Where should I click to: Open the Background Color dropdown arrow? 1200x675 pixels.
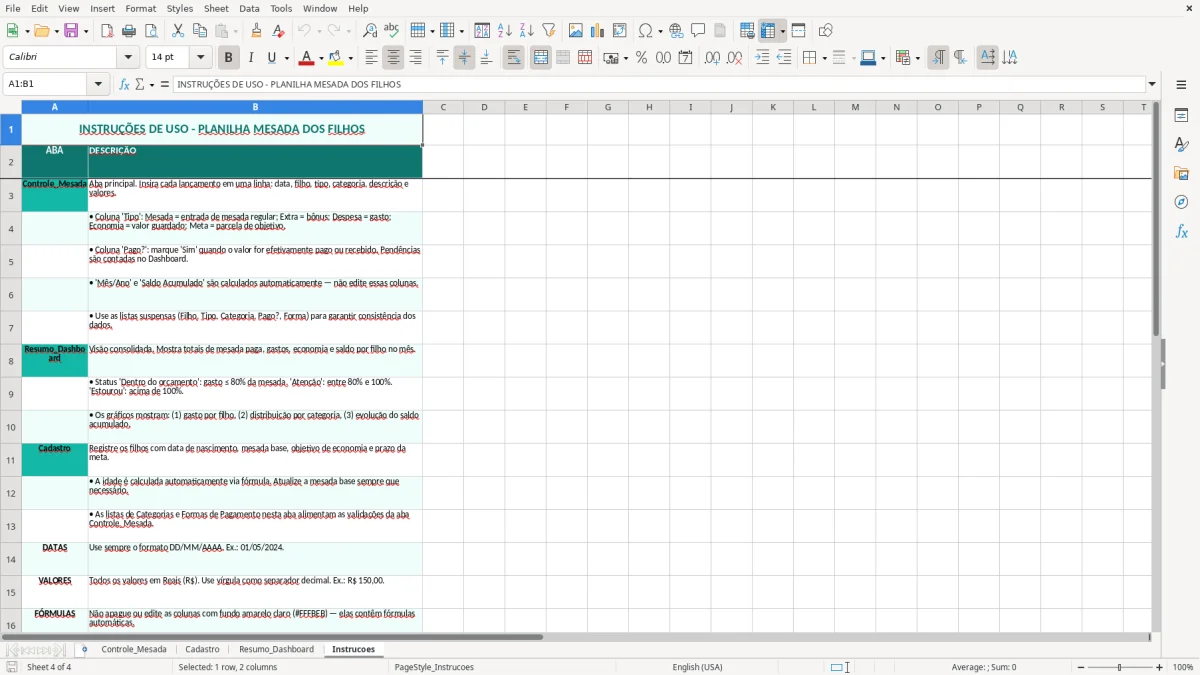(x=350, y=58)
